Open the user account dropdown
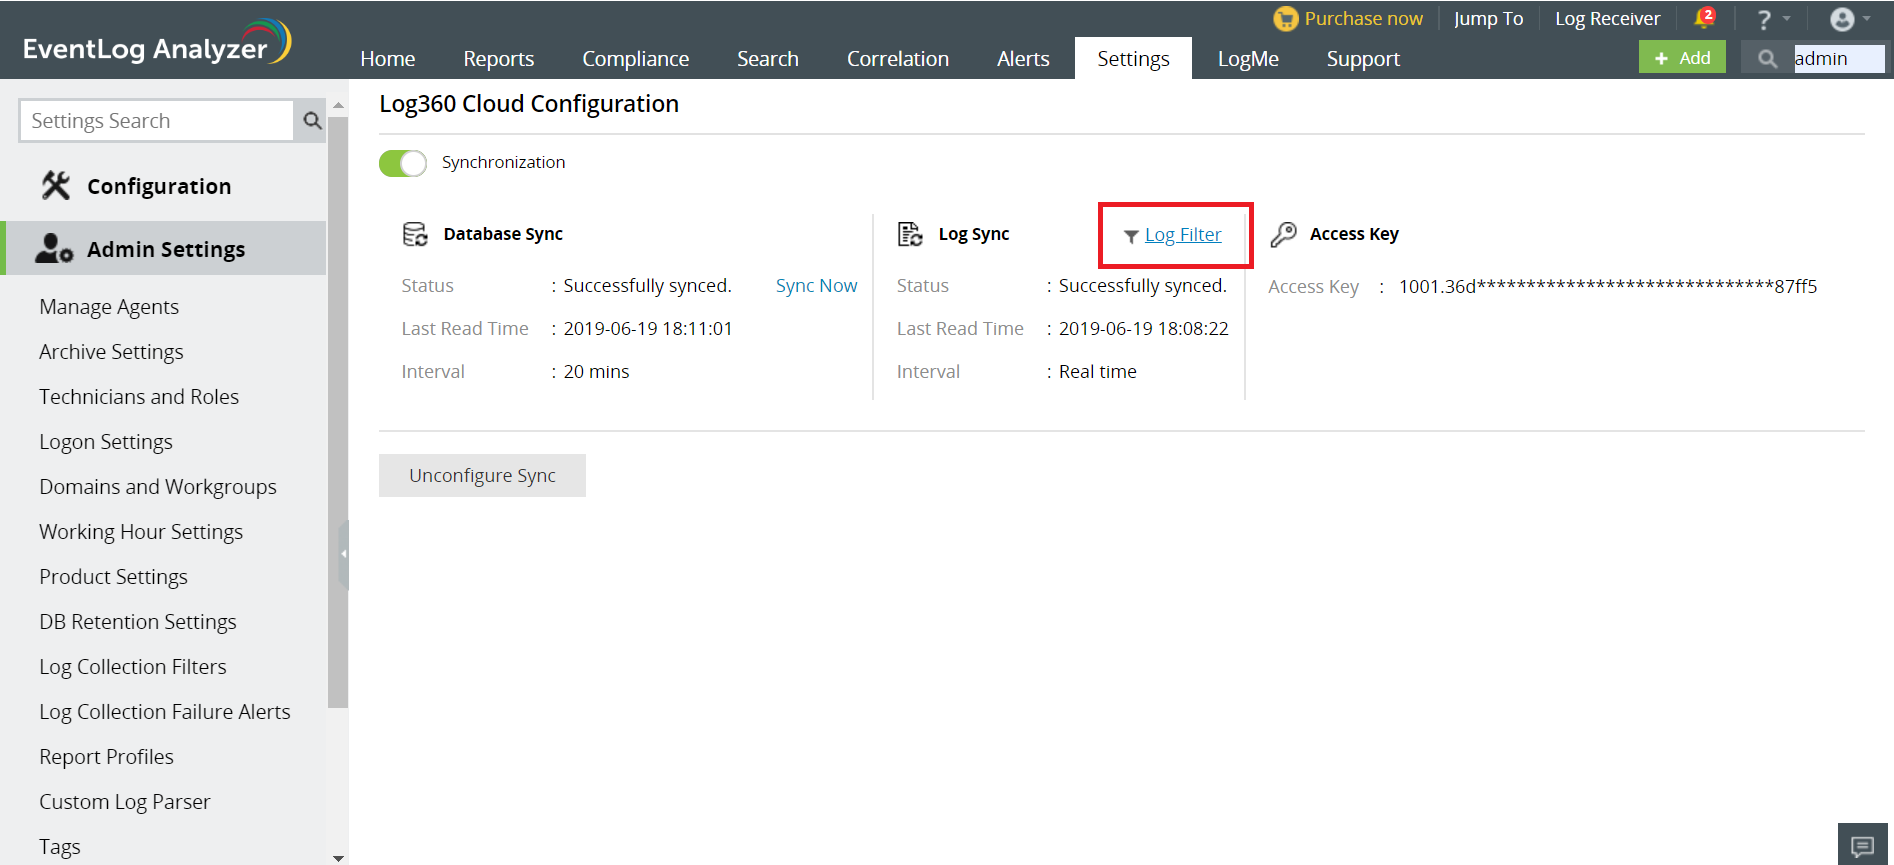The height and width of the screenshot is (865, 1894). (x=1849, y=19)
